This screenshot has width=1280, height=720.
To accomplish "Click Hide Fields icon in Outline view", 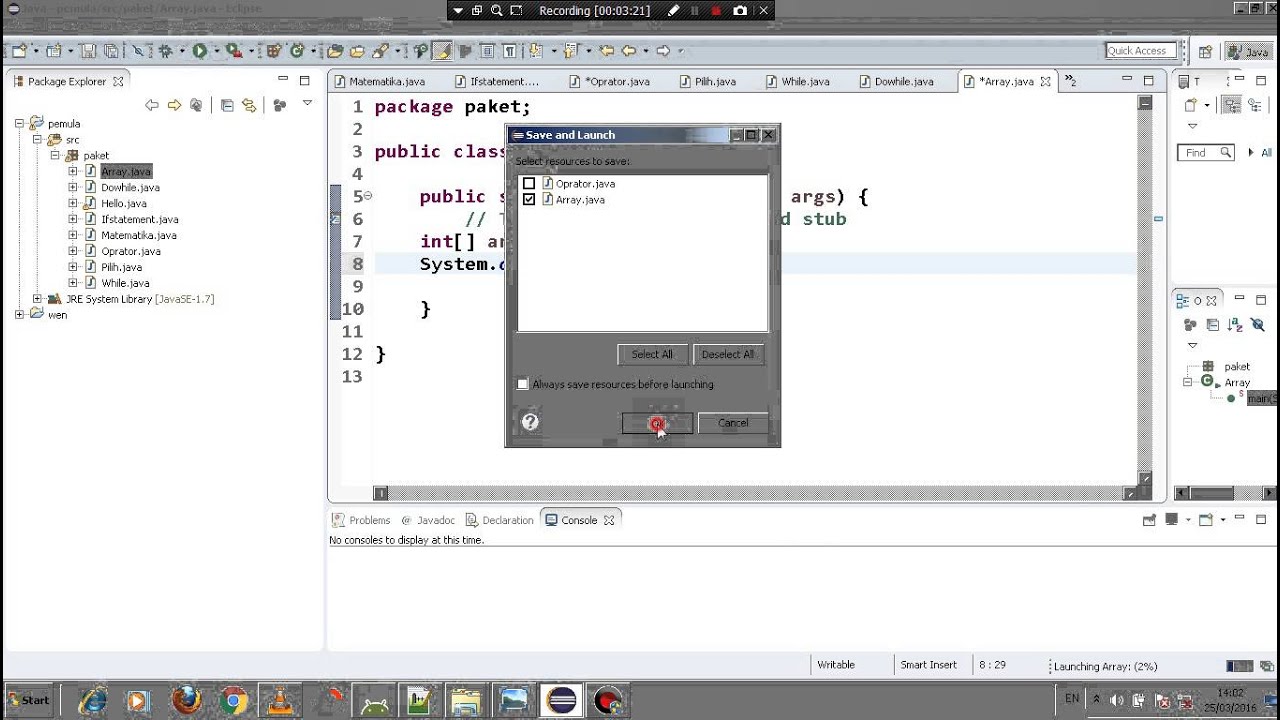I will coord(1258,325).
